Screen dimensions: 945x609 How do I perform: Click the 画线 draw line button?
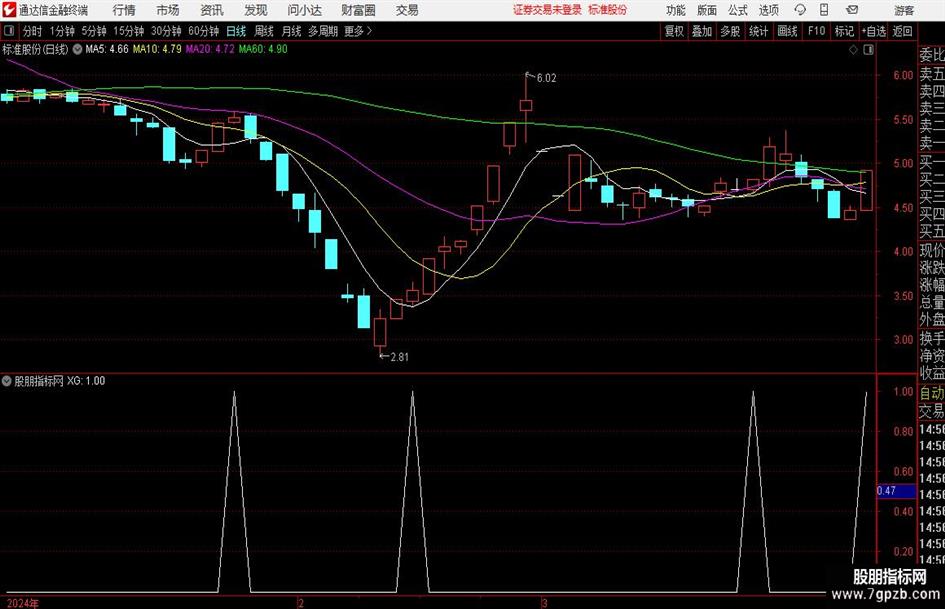click(787, 31)
